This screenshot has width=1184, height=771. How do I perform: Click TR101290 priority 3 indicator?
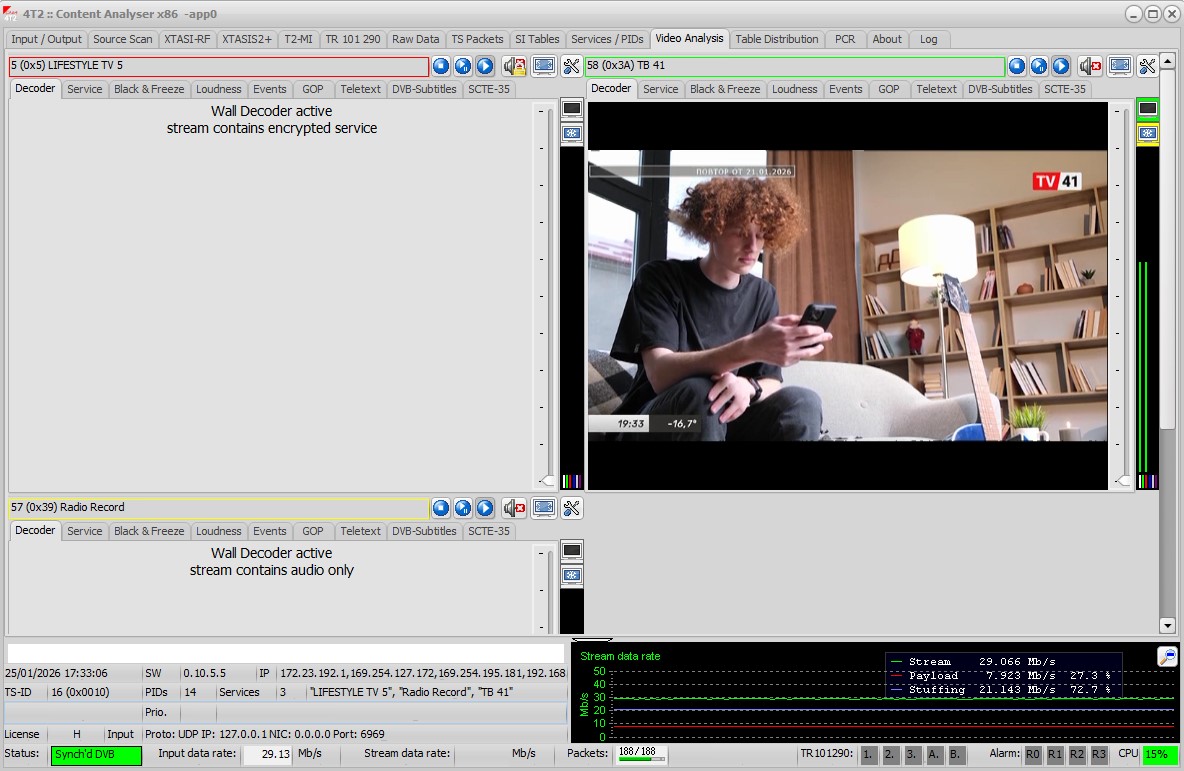(912, 754)
